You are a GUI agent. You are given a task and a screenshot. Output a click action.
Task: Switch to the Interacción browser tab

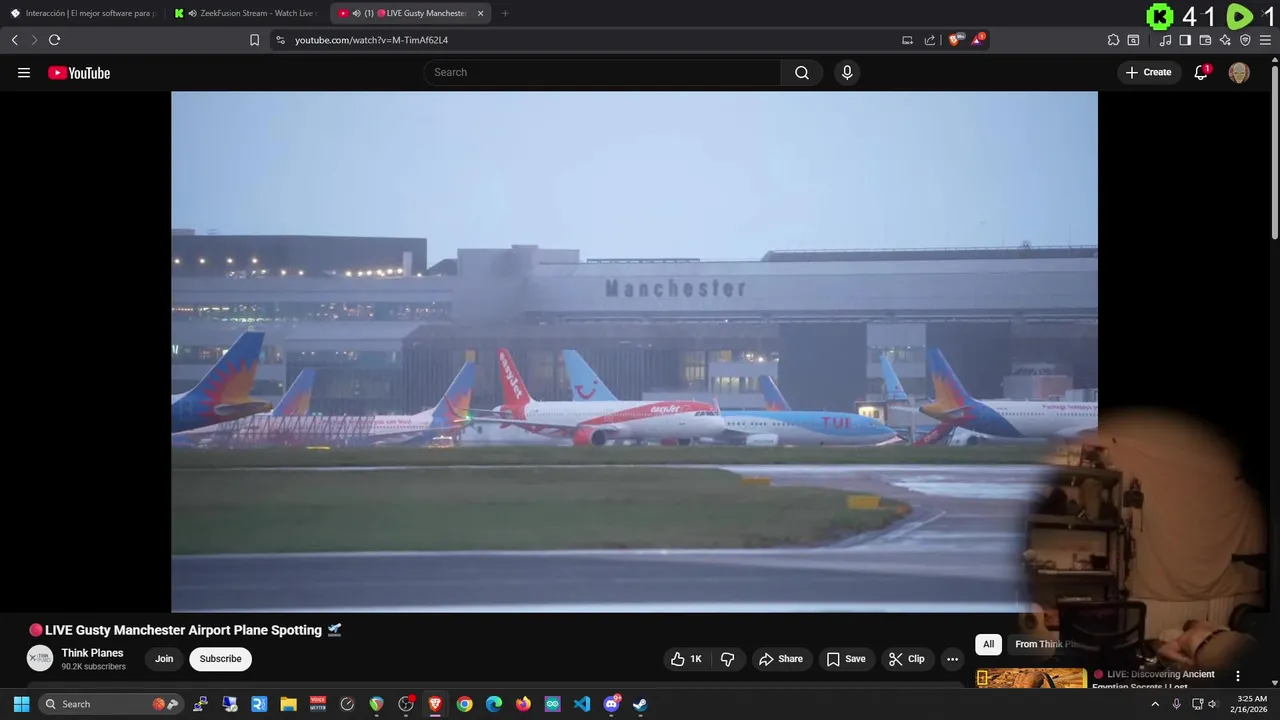[x=84, y=13]
